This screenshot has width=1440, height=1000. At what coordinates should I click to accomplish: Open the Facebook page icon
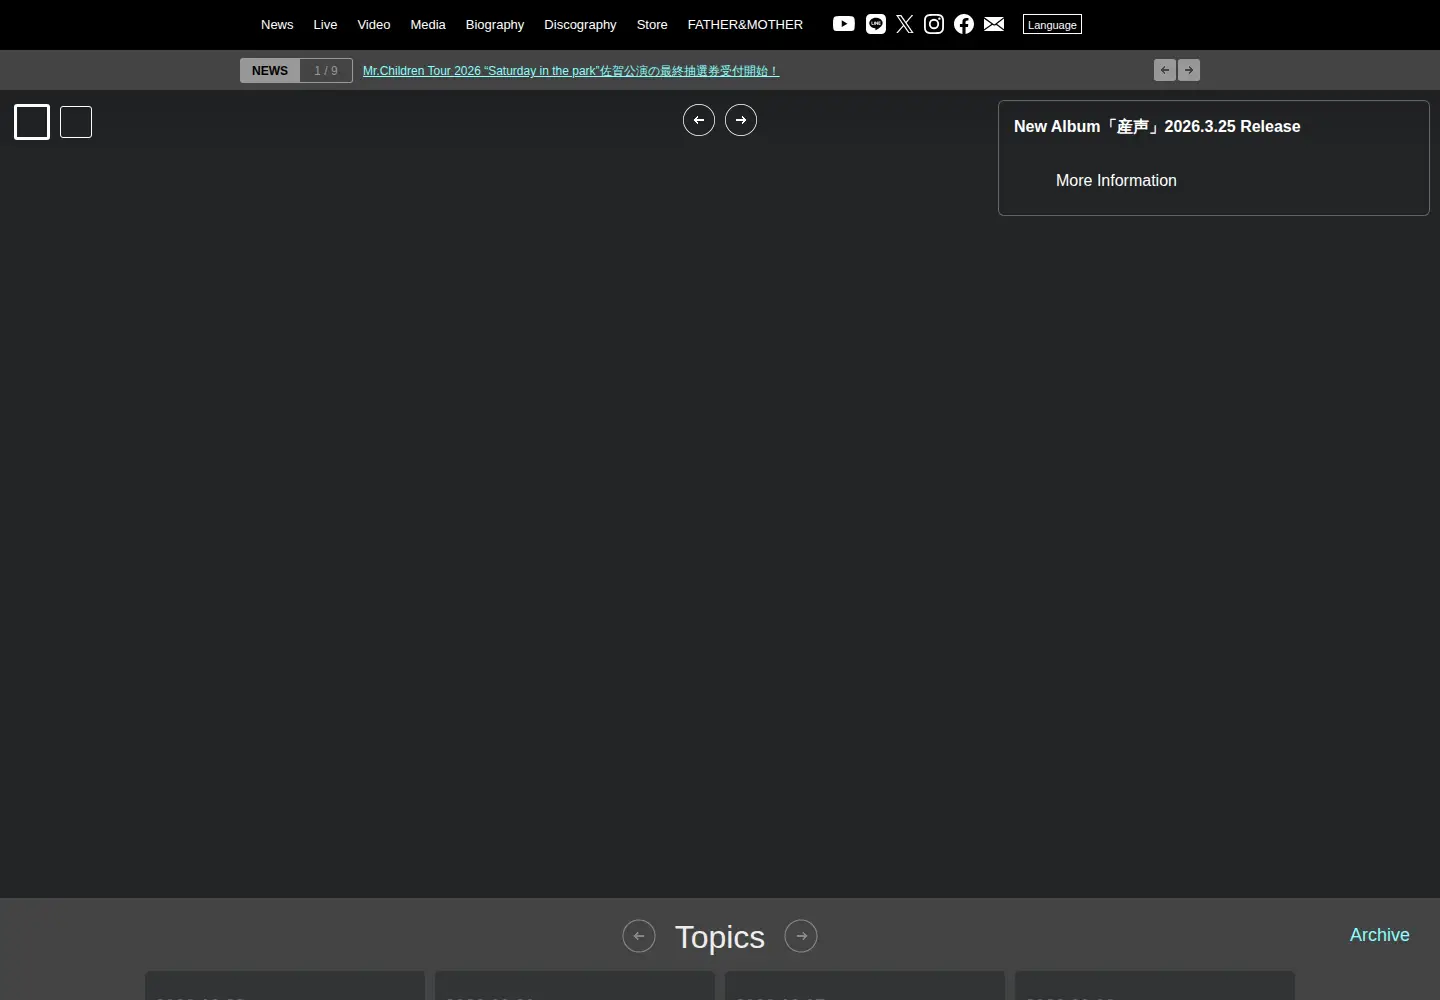(x=964, y=24)
